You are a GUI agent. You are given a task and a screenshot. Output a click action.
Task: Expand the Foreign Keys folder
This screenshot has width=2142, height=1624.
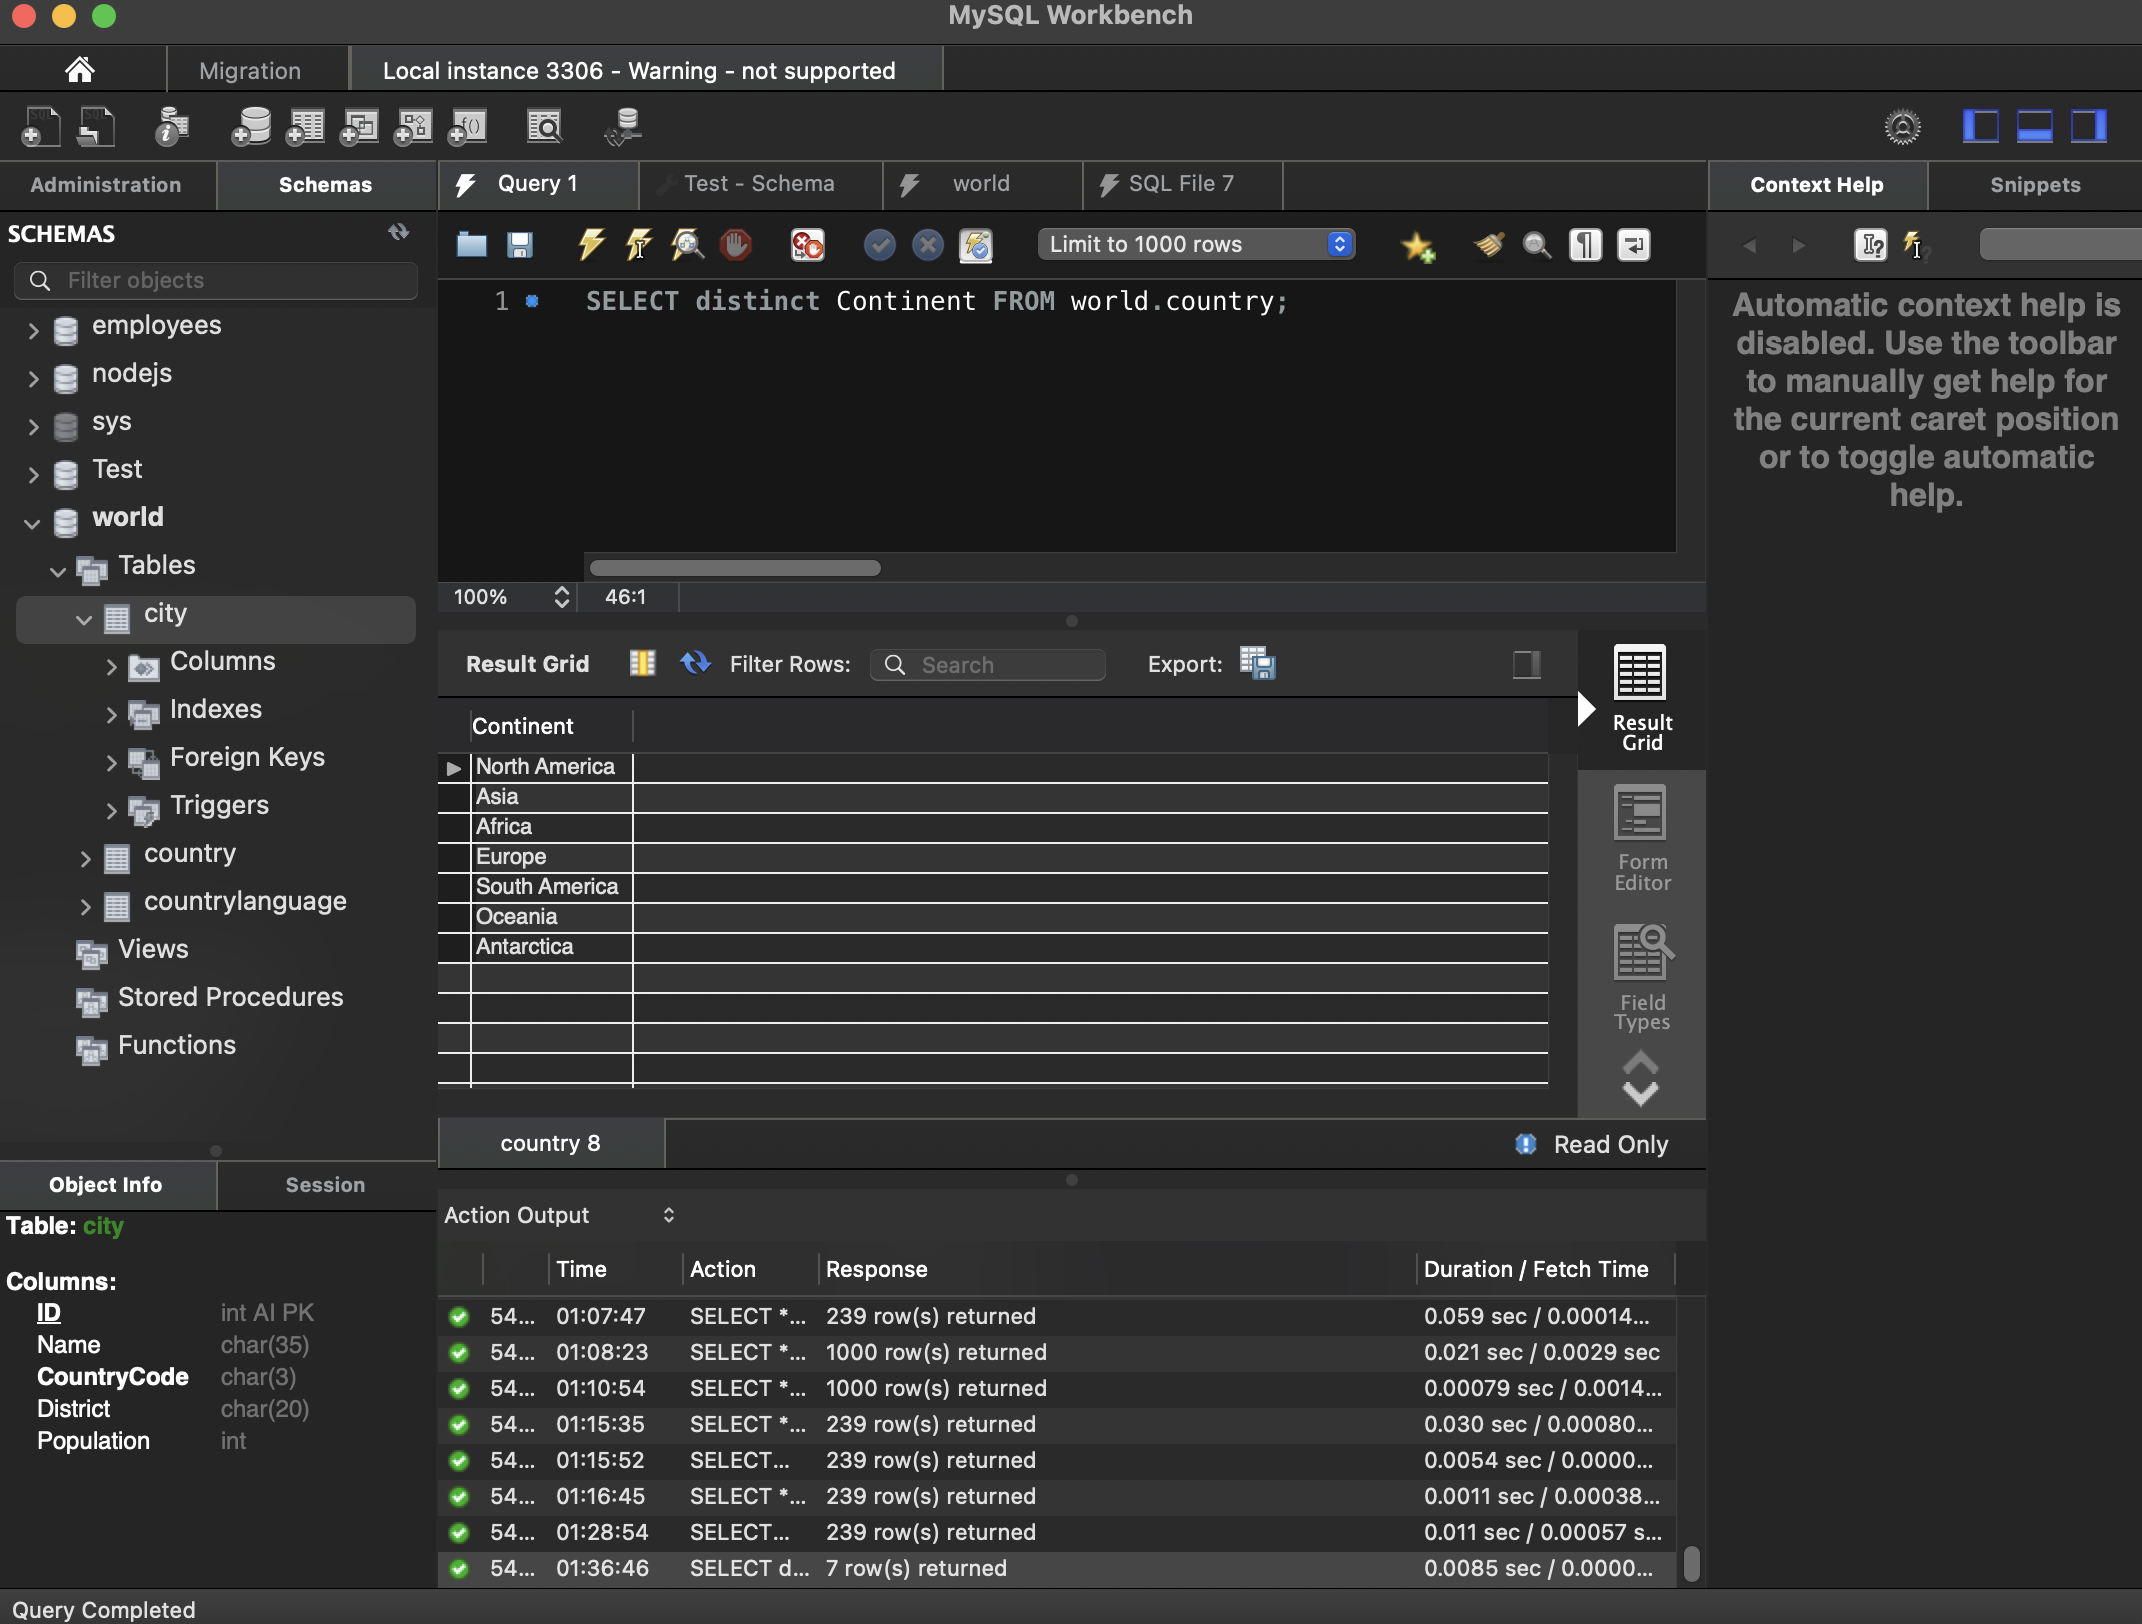click(x=111, y=763)
